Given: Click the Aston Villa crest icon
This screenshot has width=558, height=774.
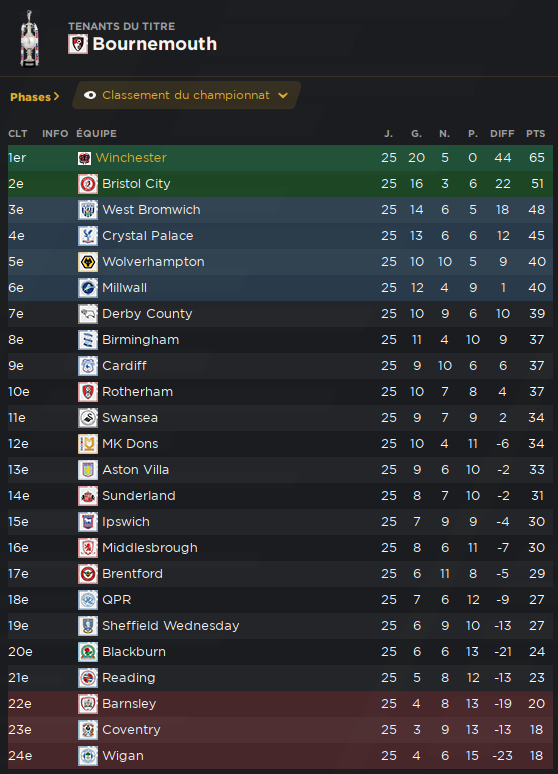Looking at the screenshot, I should coord(88,470).
